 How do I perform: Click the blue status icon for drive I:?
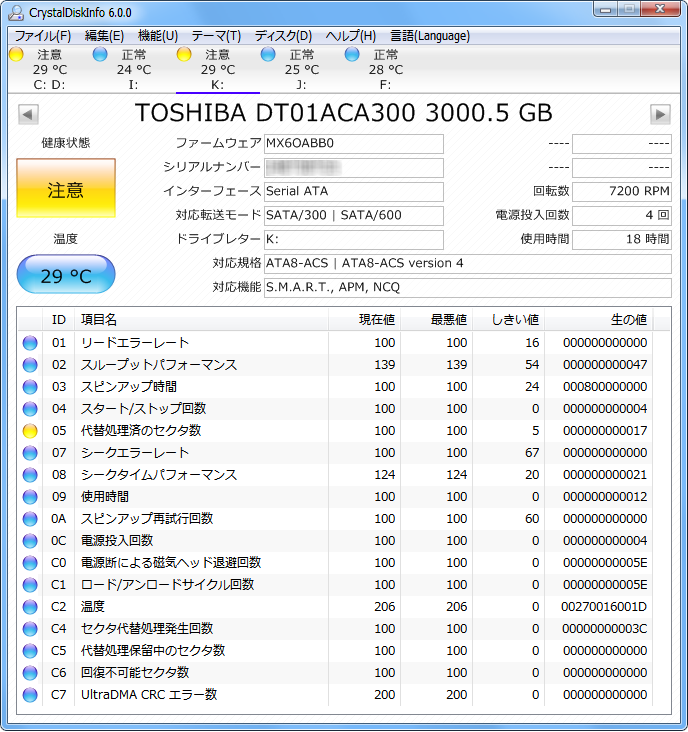[100, 55]
